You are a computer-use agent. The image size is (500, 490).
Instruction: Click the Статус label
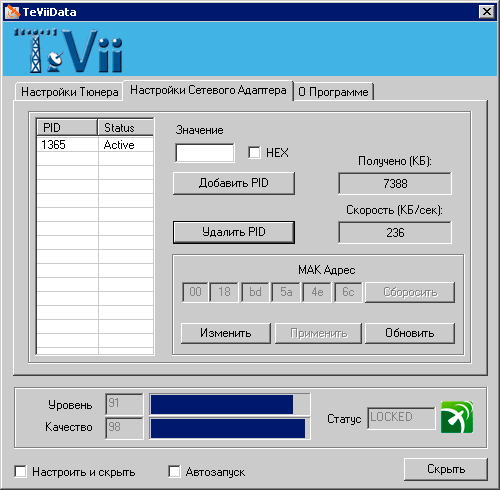(x=344, y=419)
